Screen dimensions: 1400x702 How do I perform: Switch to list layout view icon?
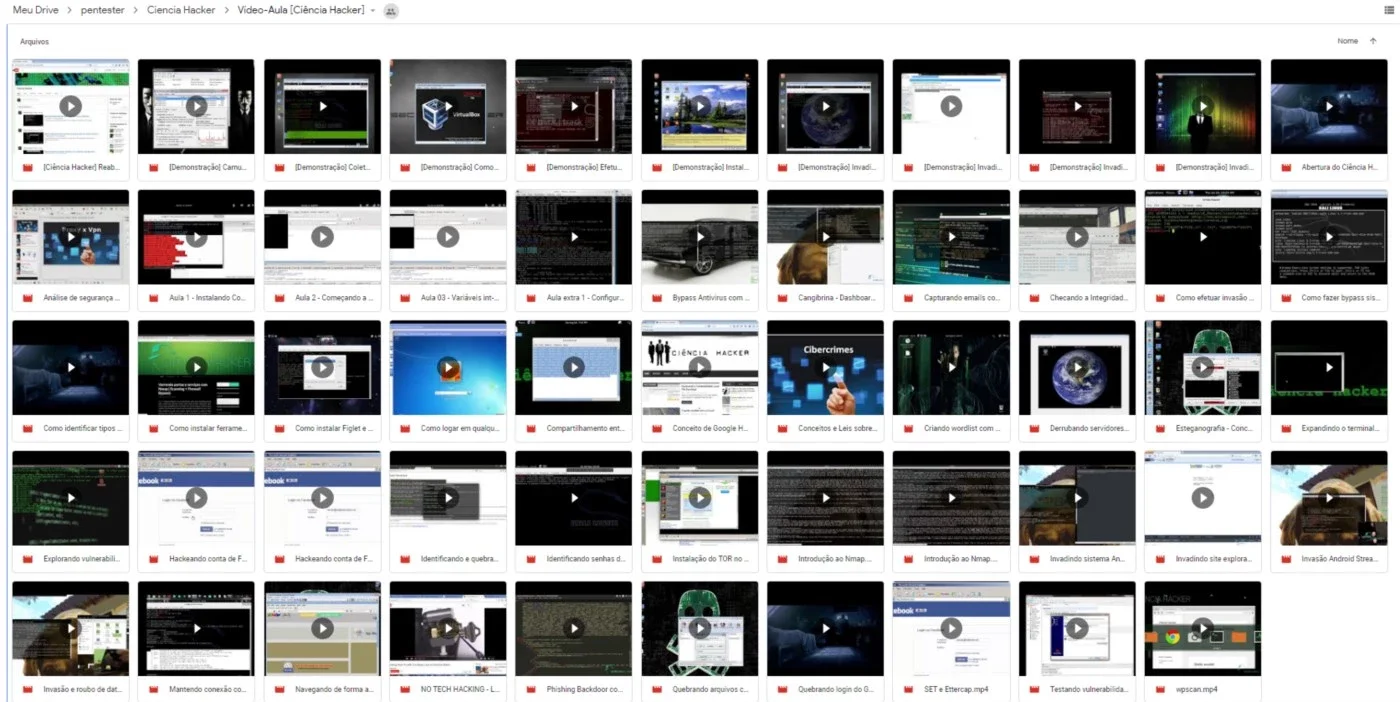[x=1388, y=10]
